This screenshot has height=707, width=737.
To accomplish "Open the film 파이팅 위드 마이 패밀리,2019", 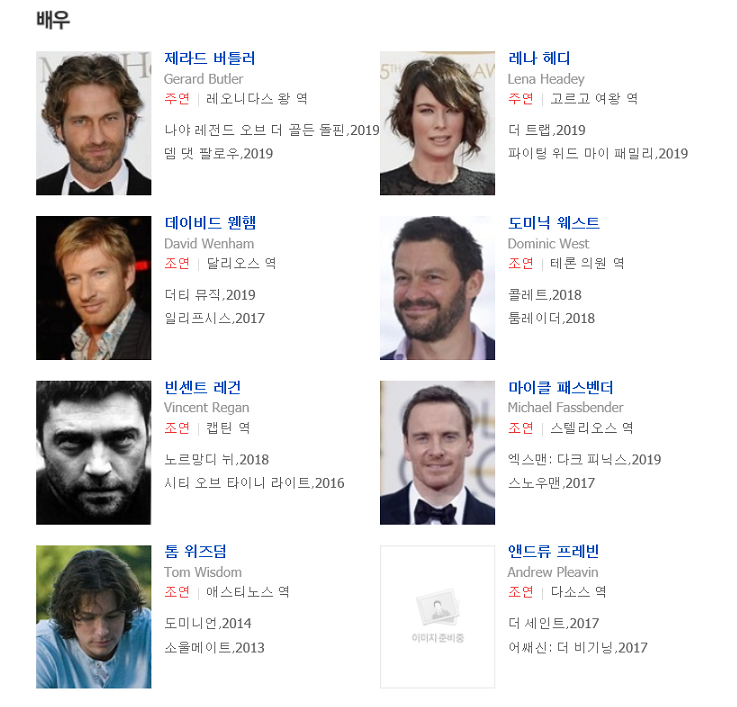I will pyautogui.click(x=598, y=154).
